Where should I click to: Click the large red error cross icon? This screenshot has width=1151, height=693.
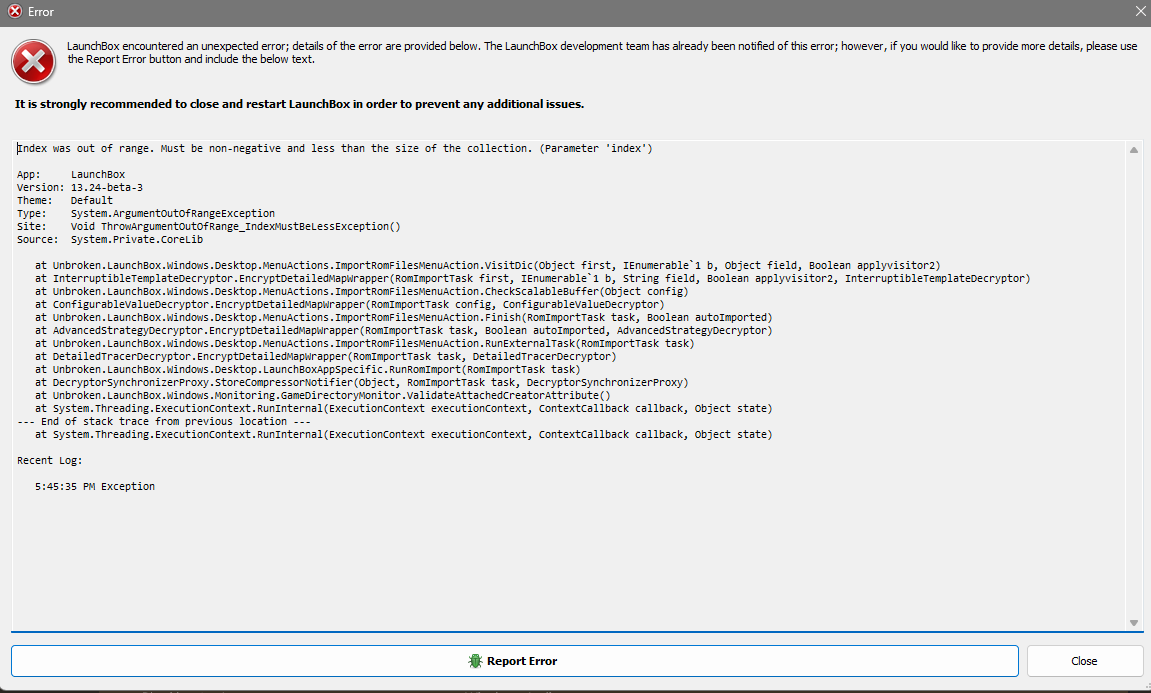coord(33,62)
